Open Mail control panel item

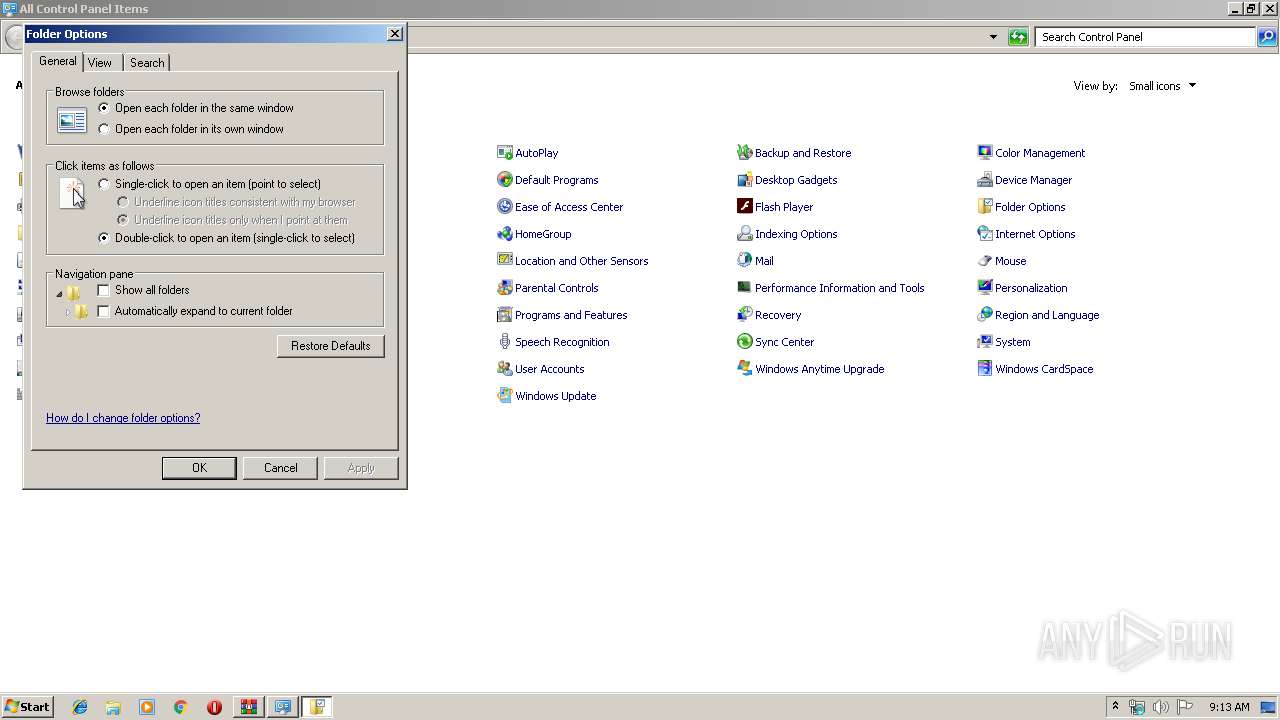755,261
